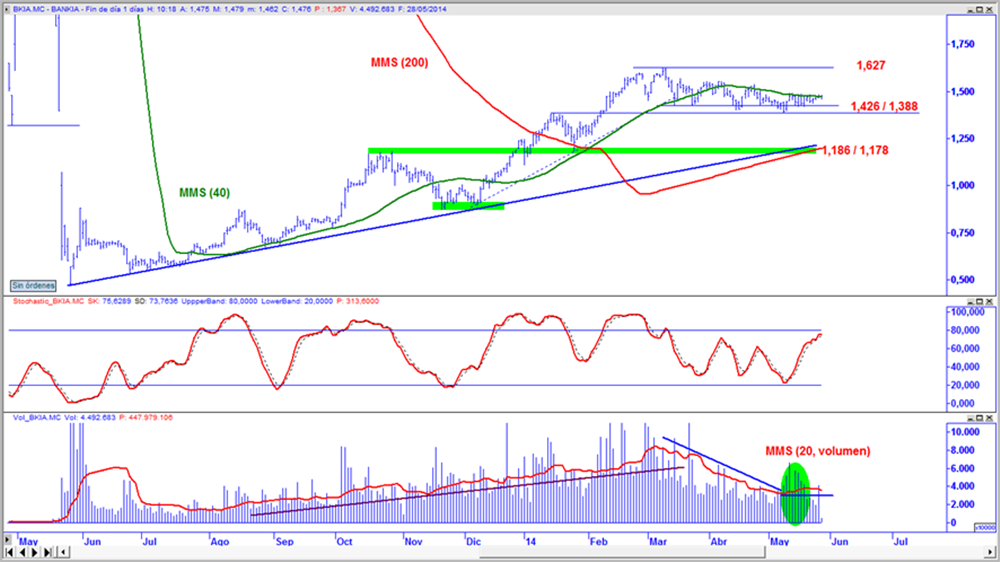Click horizontal scrollbar right arrow at bottom right
1000x562 pixels.
tap(990, 552)
